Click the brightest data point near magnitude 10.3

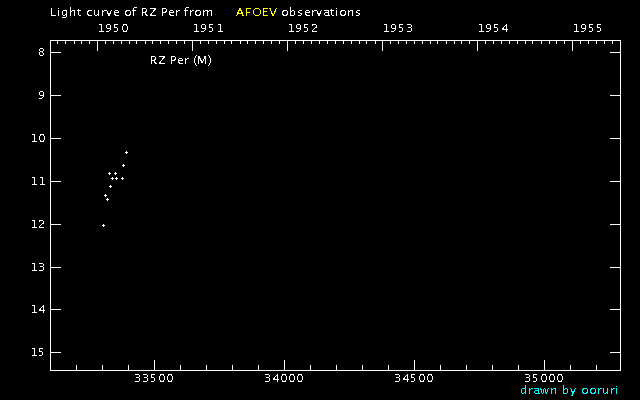(127, 153)
